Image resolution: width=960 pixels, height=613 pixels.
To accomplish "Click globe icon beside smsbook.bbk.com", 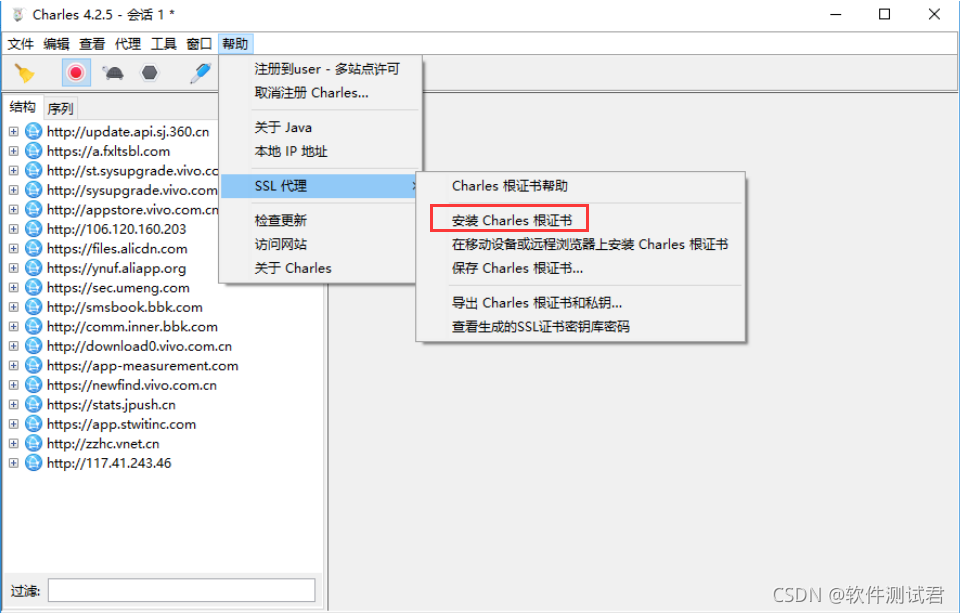I will click(x=34, y=307).
